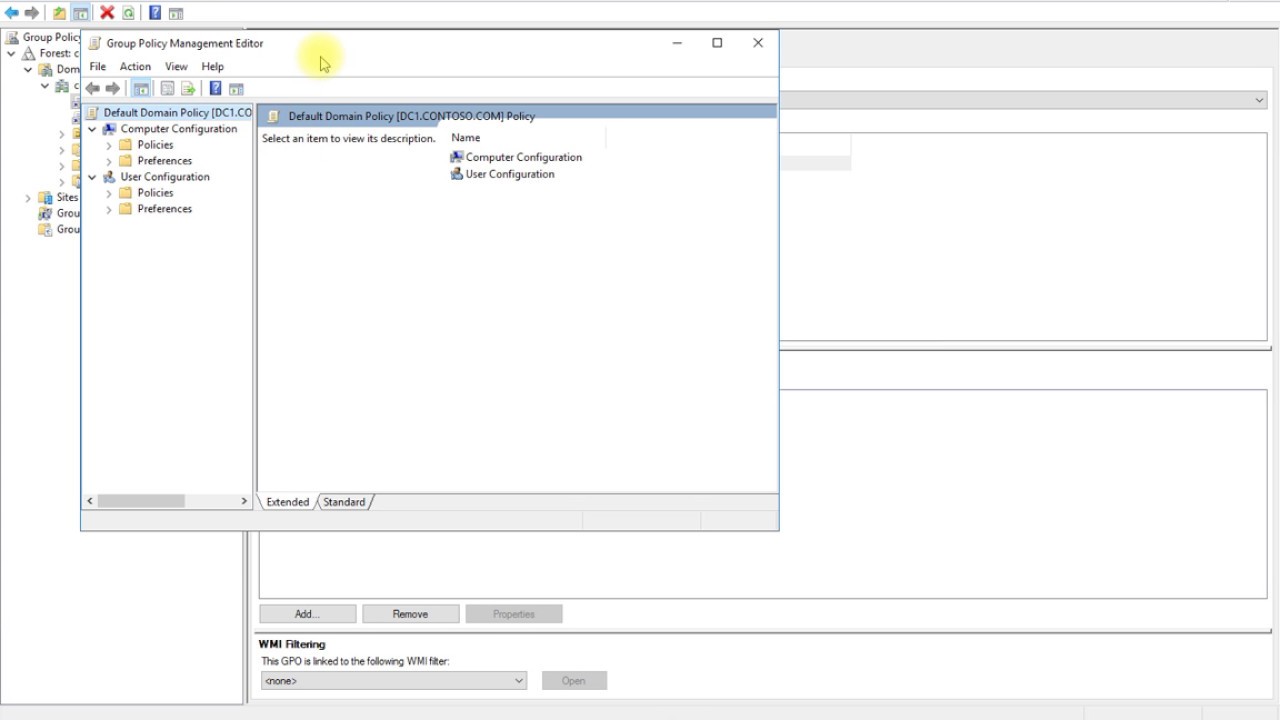The height and width of the screenshot is (720, 1280).
Task: Click the User Configuration icon in the right list
Action: pyautogui.click(x=457, y=174)
